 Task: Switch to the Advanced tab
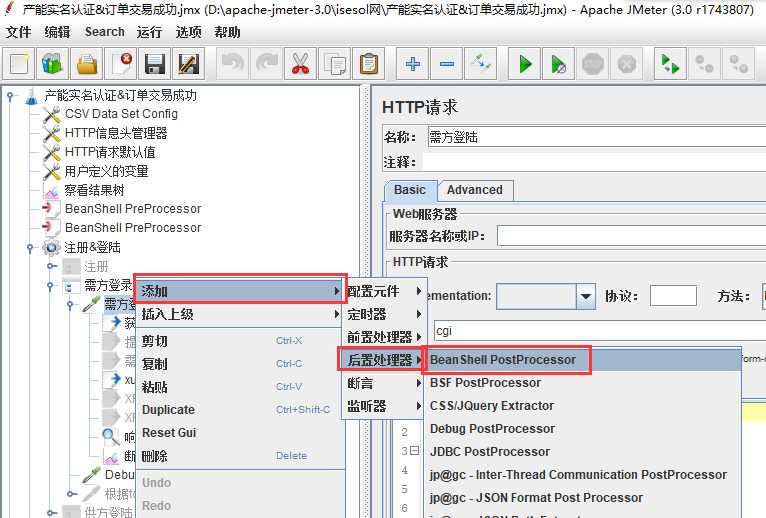[475, 190]
